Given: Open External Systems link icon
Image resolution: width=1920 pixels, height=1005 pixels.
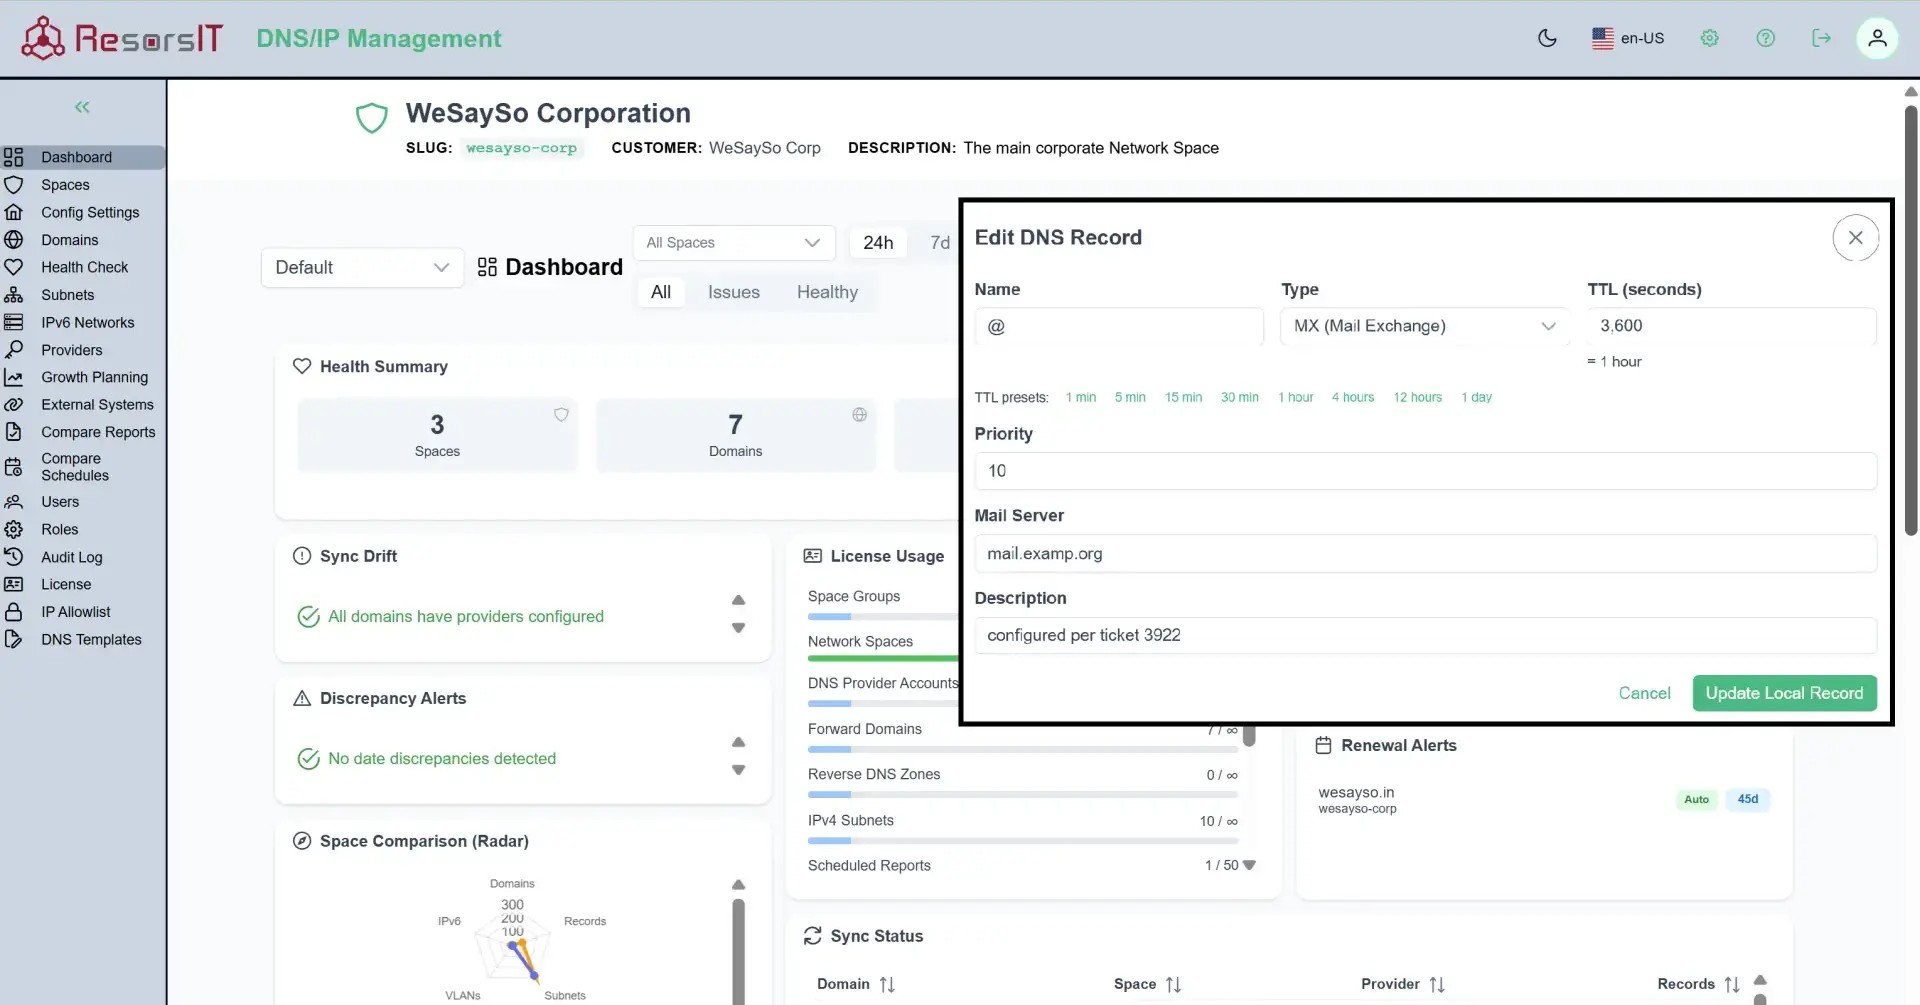Looking at the screenshot, I should 14,405.
